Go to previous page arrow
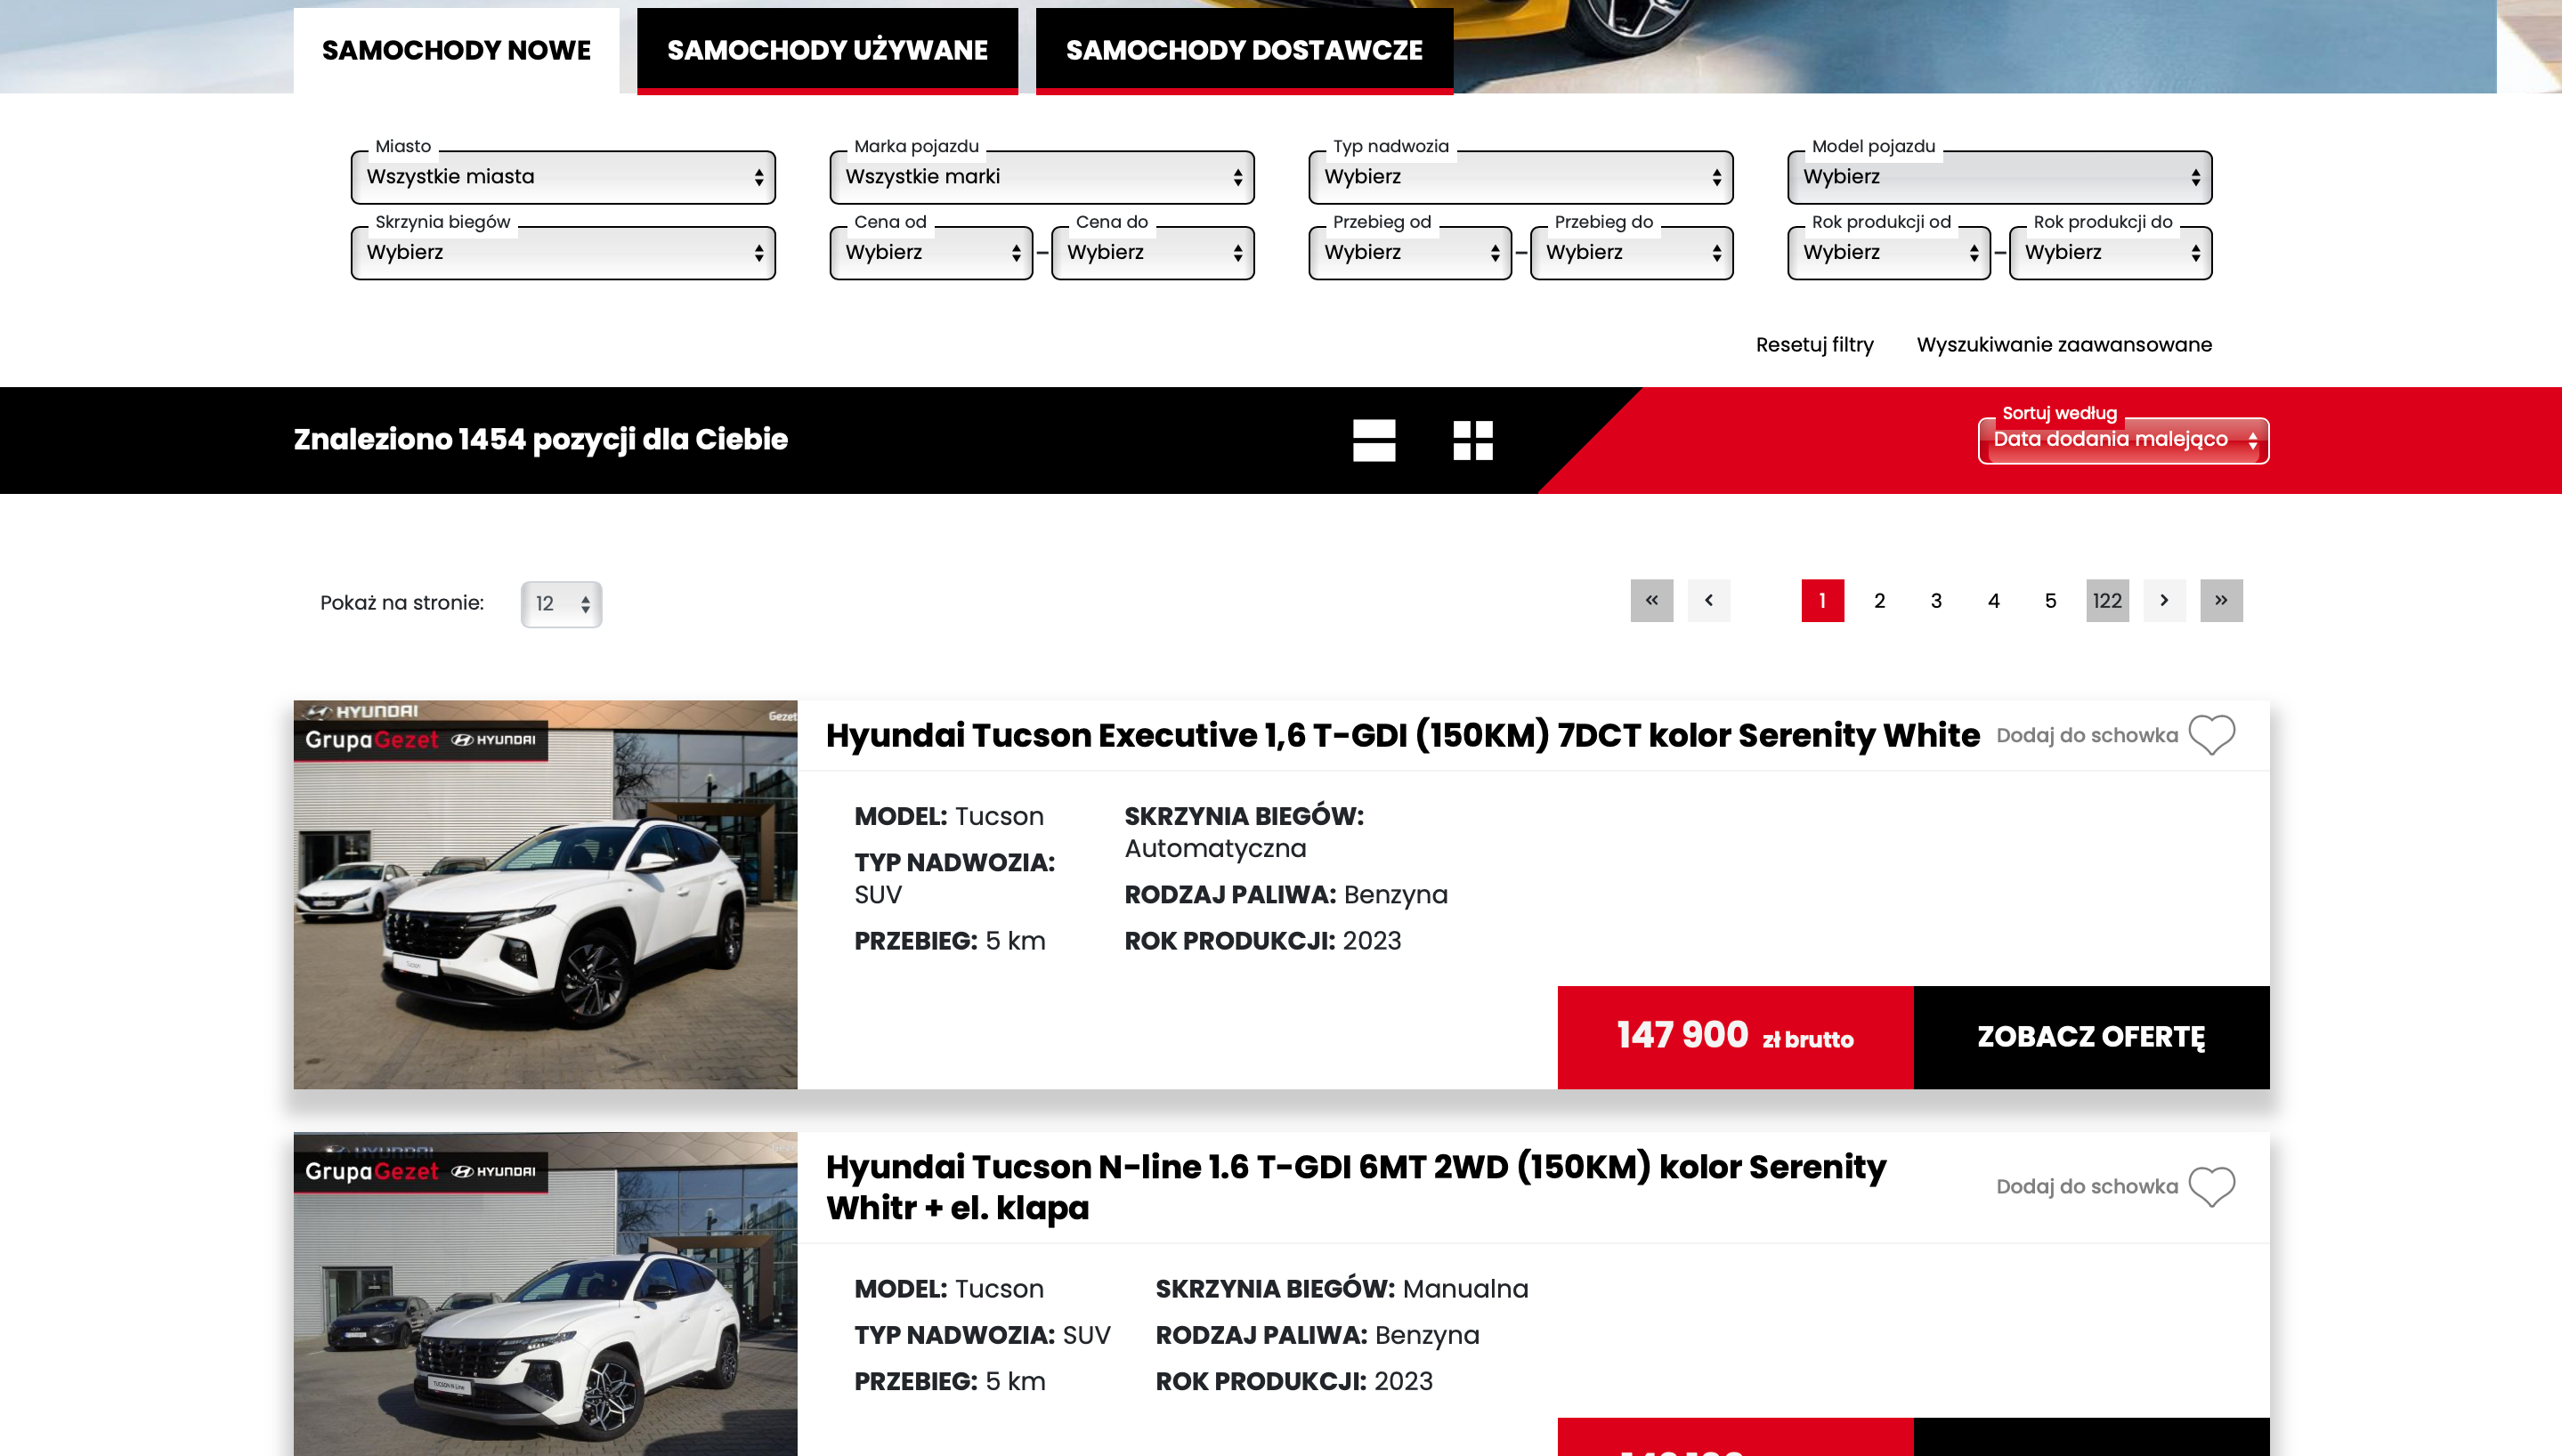This screenshot has width=2562, height=1456. point(1709,601)
